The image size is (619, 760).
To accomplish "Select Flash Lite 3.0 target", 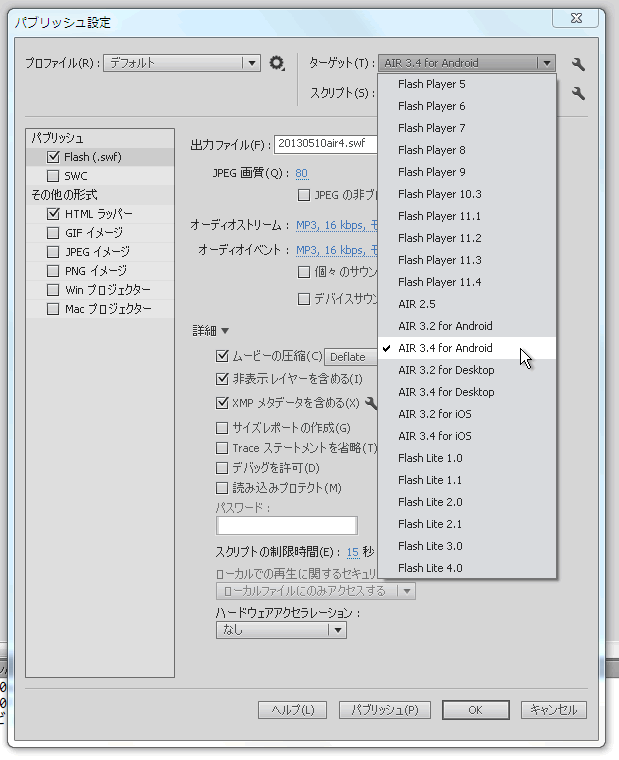I will (467, 546).
